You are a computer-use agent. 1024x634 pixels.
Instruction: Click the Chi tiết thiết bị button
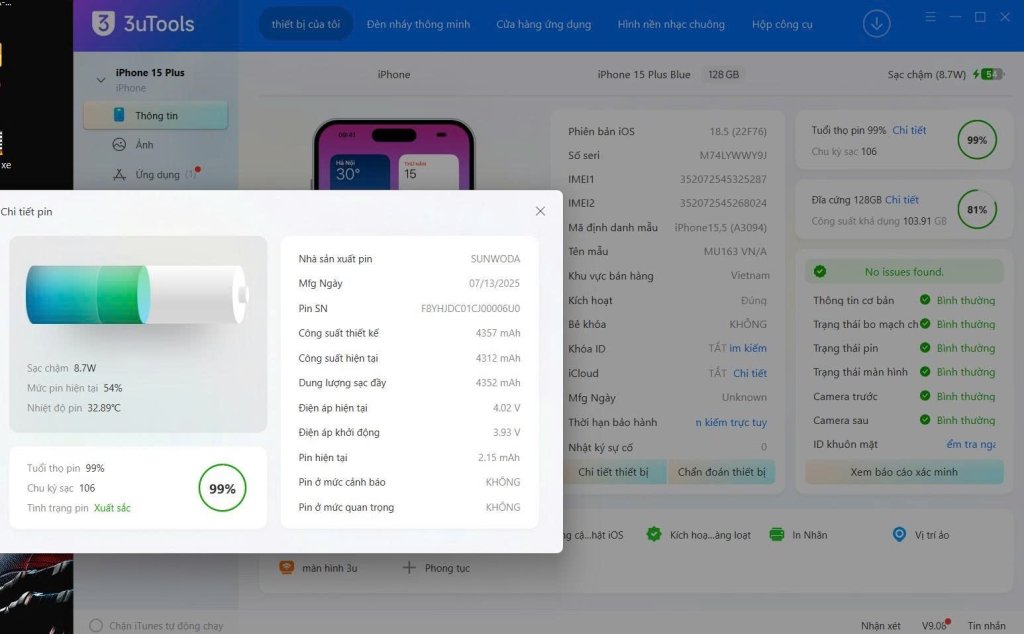613,471
